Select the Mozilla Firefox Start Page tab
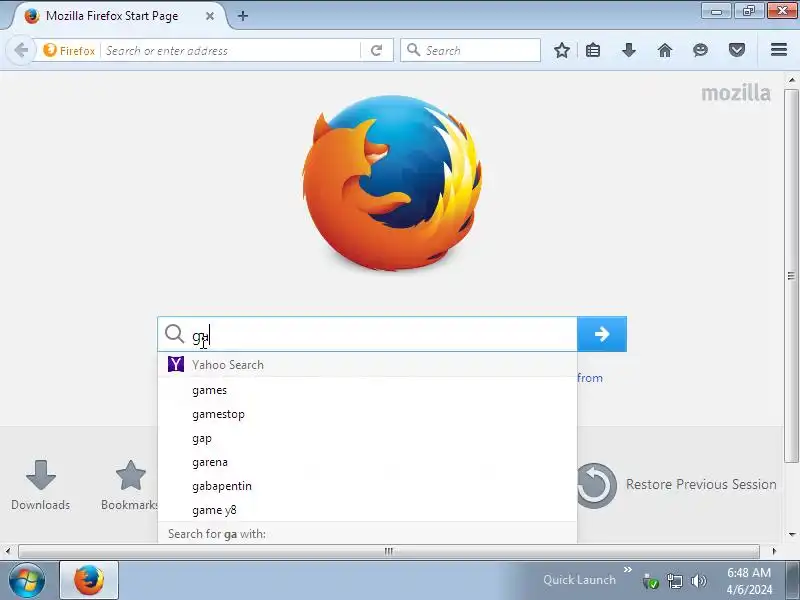This screenshot has height=600, width=800. (x=120, y=16)
